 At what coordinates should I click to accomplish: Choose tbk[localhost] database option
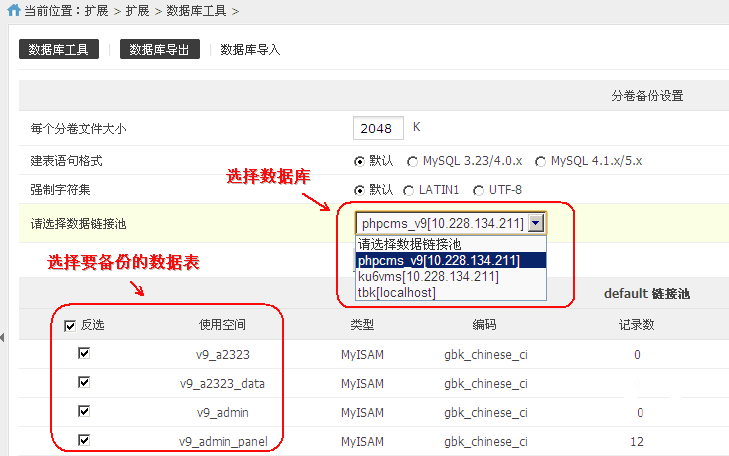click(x=397, y=292)
